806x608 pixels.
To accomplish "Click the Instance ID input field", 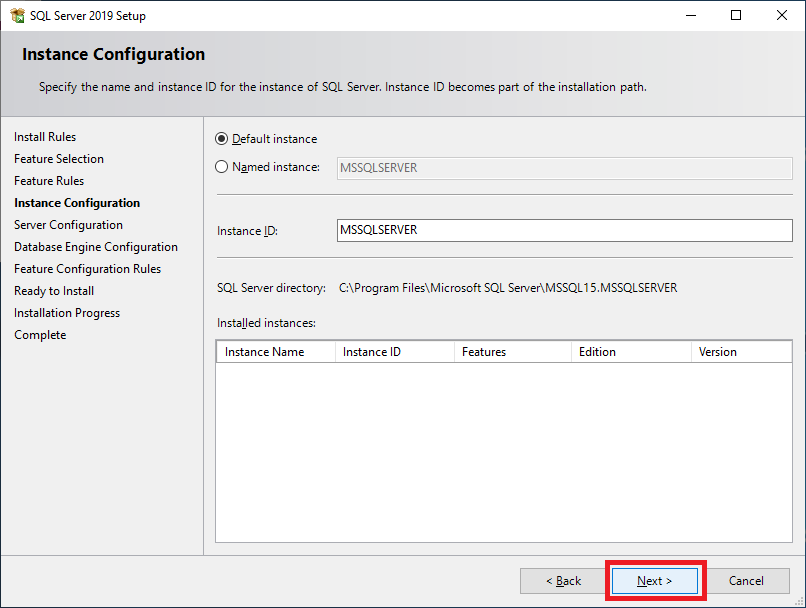I will click(x=564, y=230).
